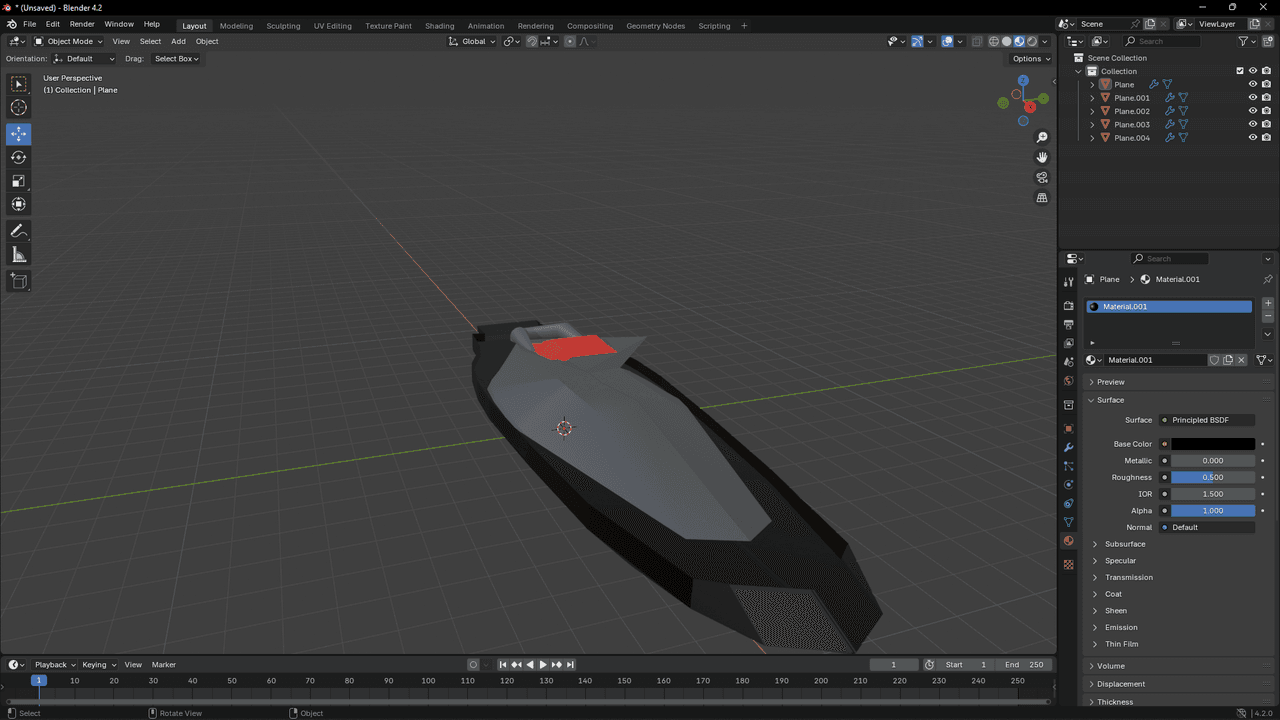
Task: Select the Cursor tool
Action: [x=19, y=108]
